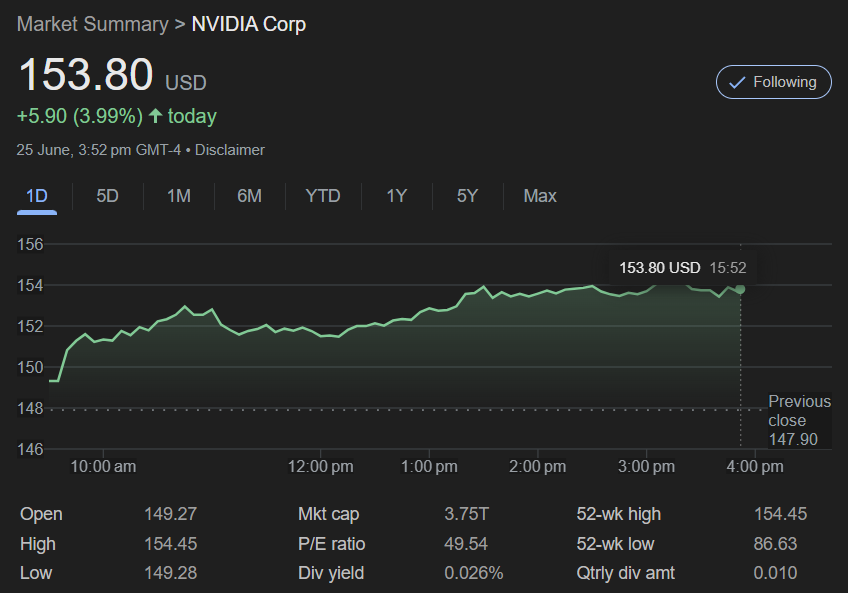Open the NVIDIA Corp page link
The width and height of the screenshot is (848, 593).
(248, 24)
